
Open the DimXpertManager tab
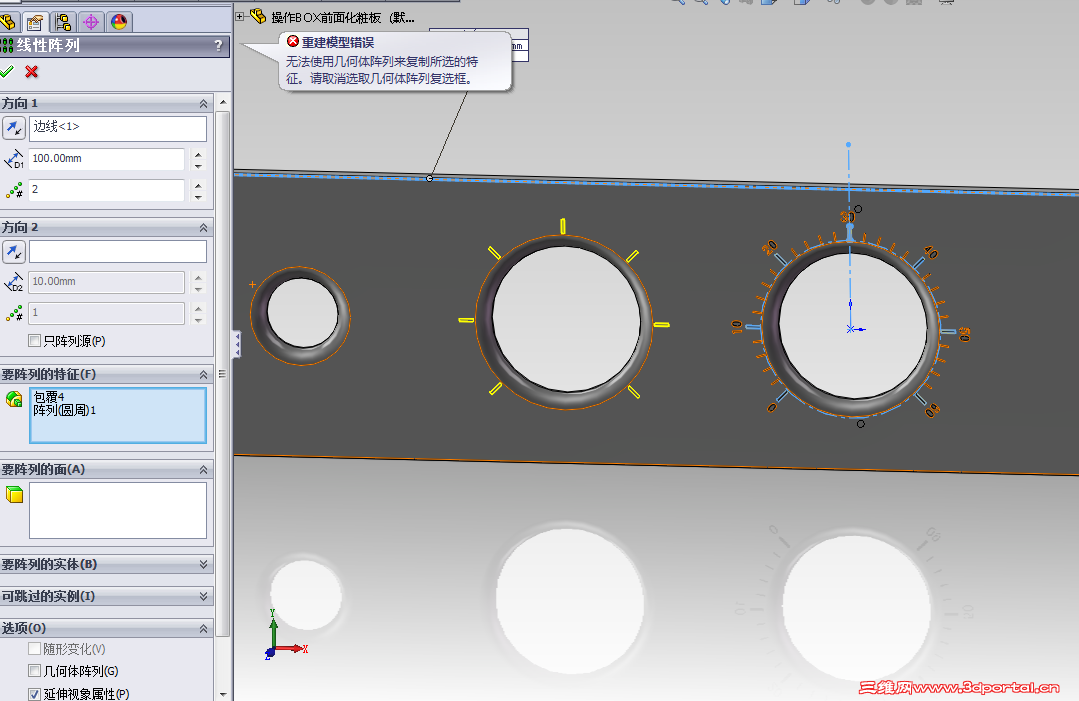[x=91, y=22]
